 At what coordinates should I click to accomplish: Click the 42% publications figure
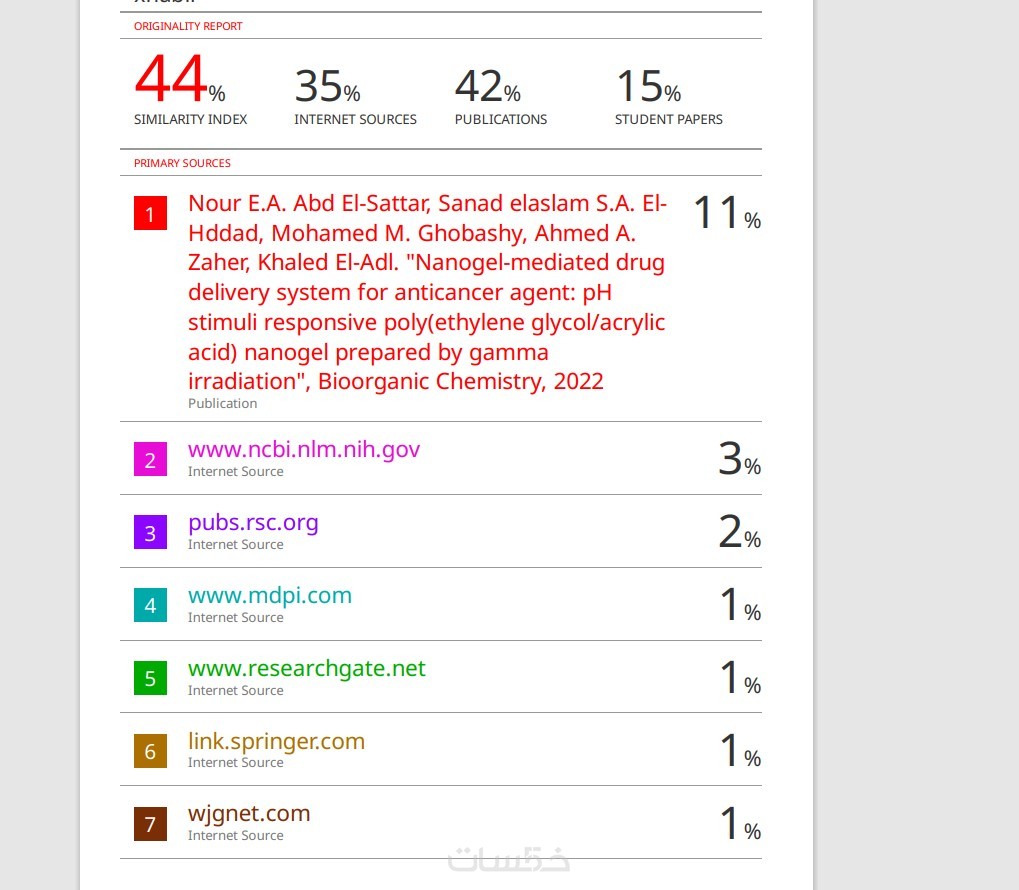coord(487,87)
